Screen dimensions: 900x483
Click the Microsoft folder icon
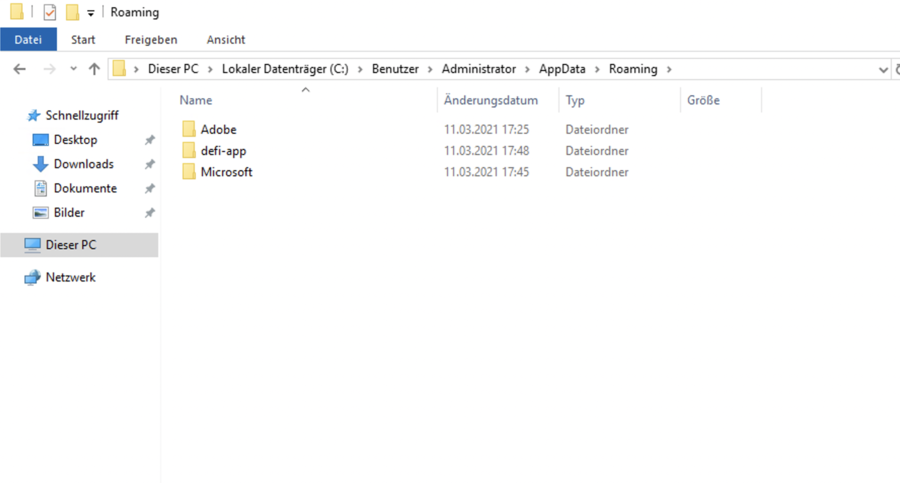pos(189,172)
